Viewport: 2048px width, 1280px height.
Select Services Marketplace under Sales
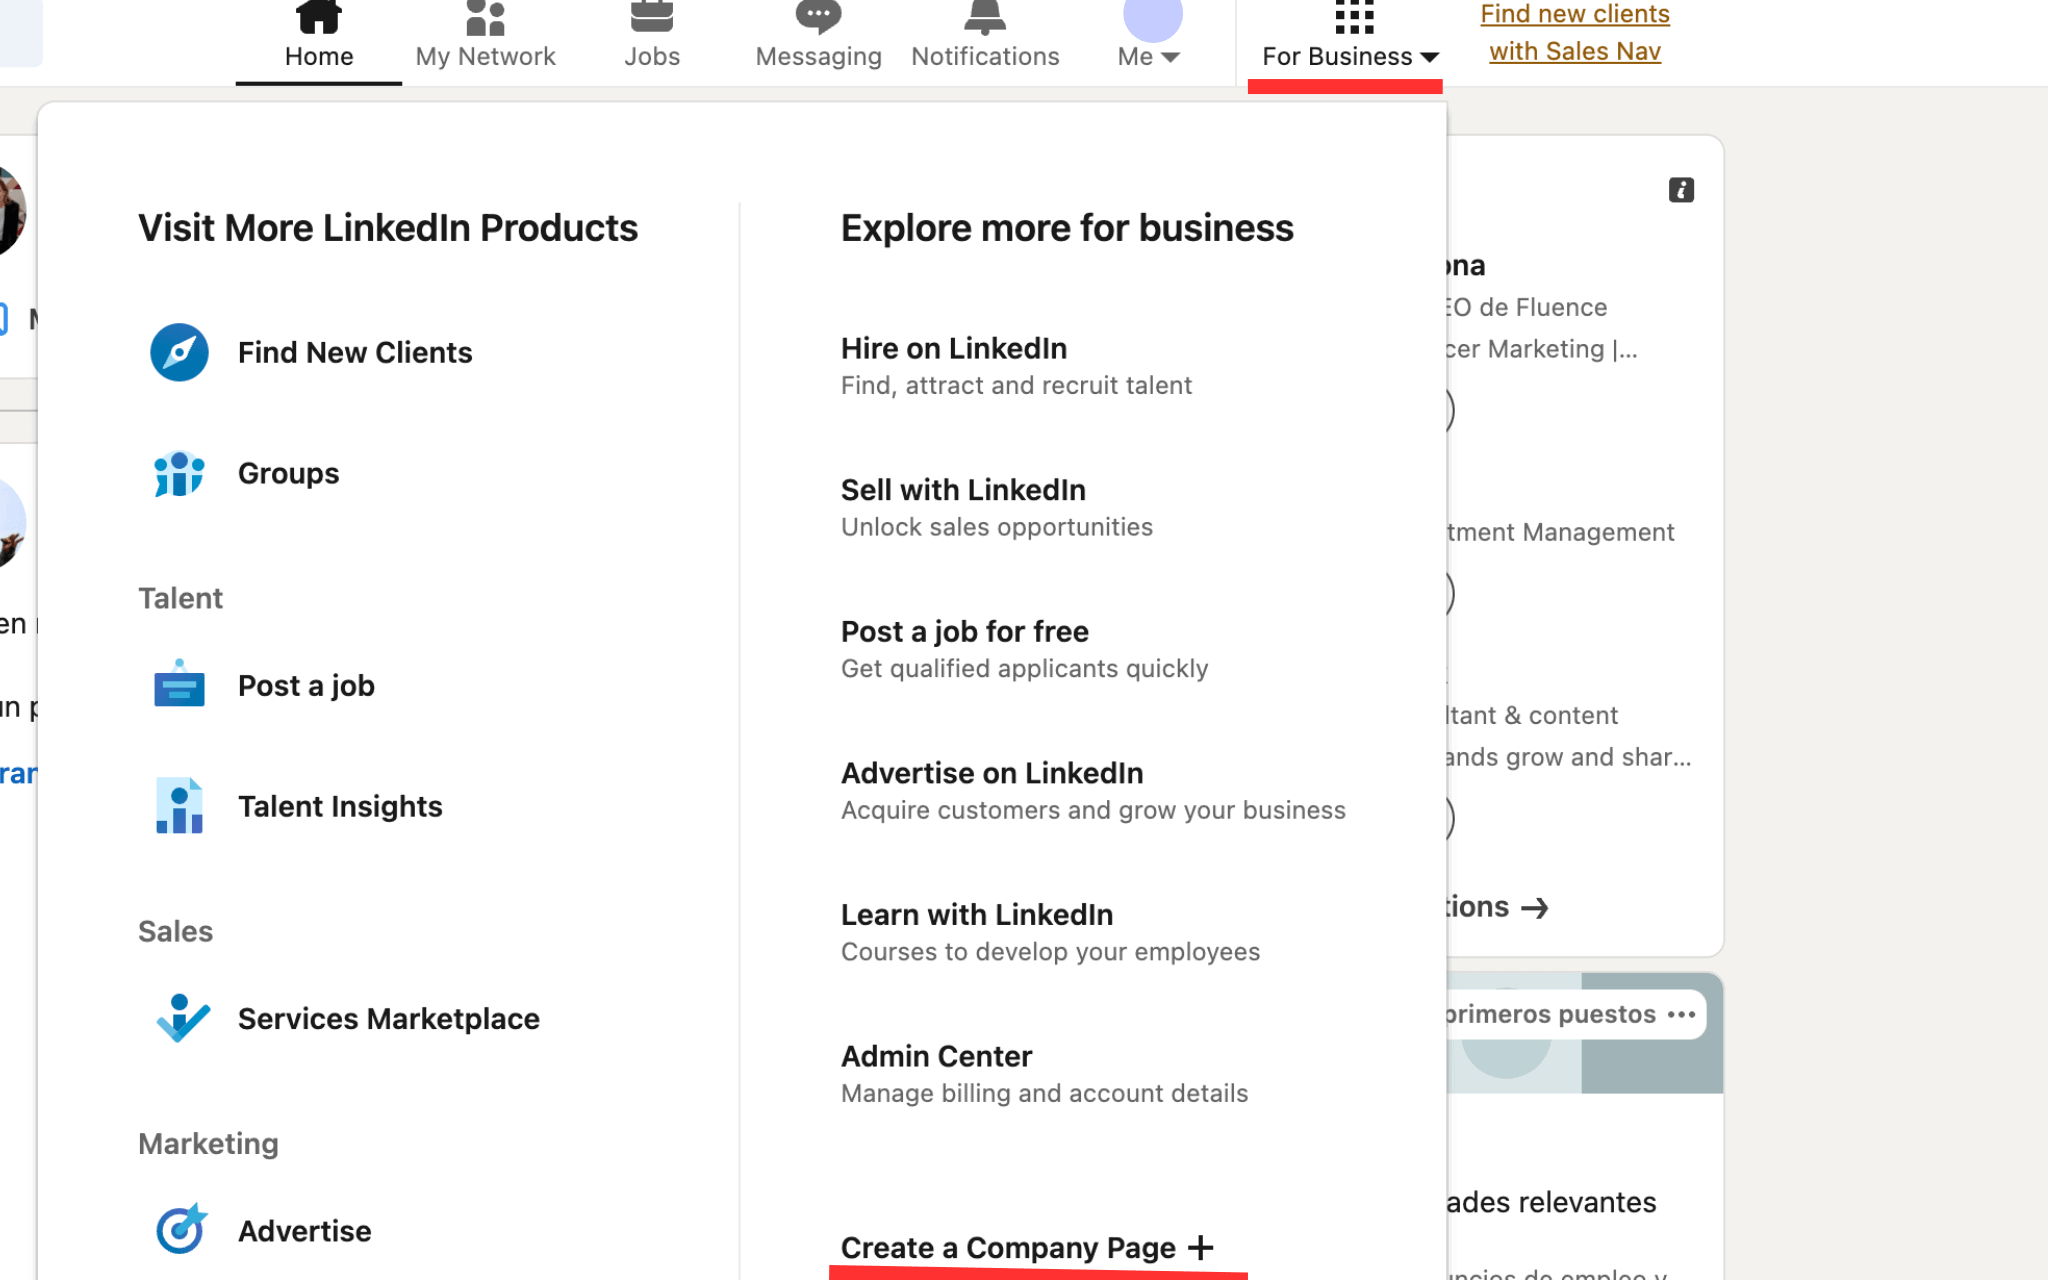click(x=389, y=1018)
